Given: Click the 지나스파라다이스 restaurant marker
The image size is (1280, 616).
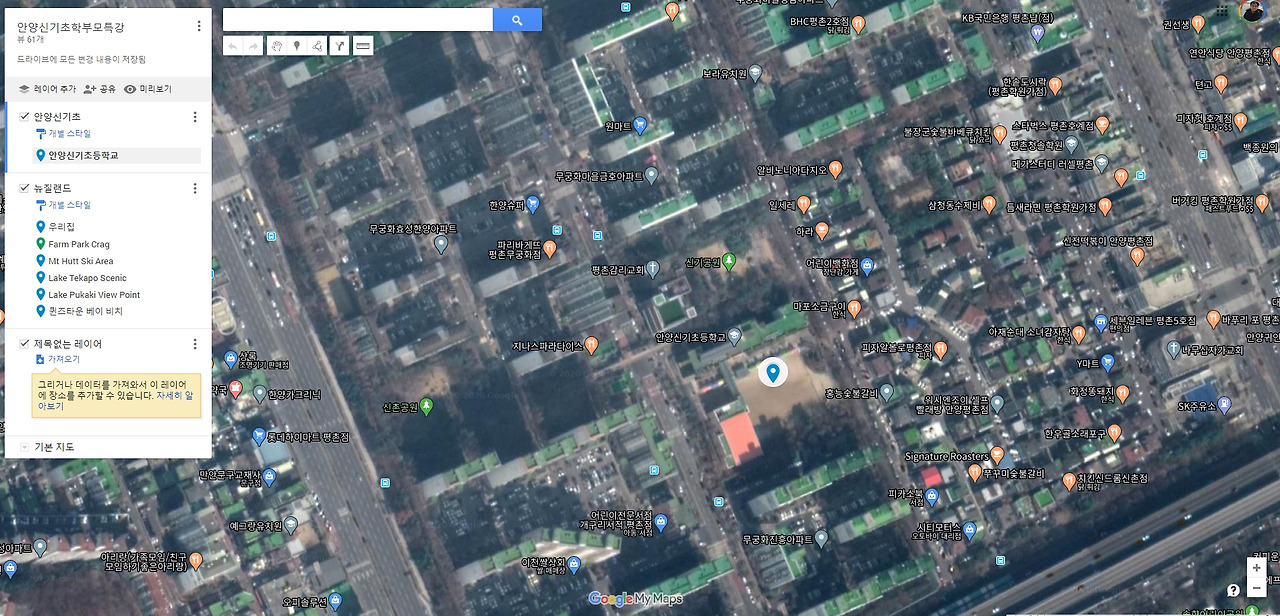Looking at the screenshot, I should (x=592, y=346).
